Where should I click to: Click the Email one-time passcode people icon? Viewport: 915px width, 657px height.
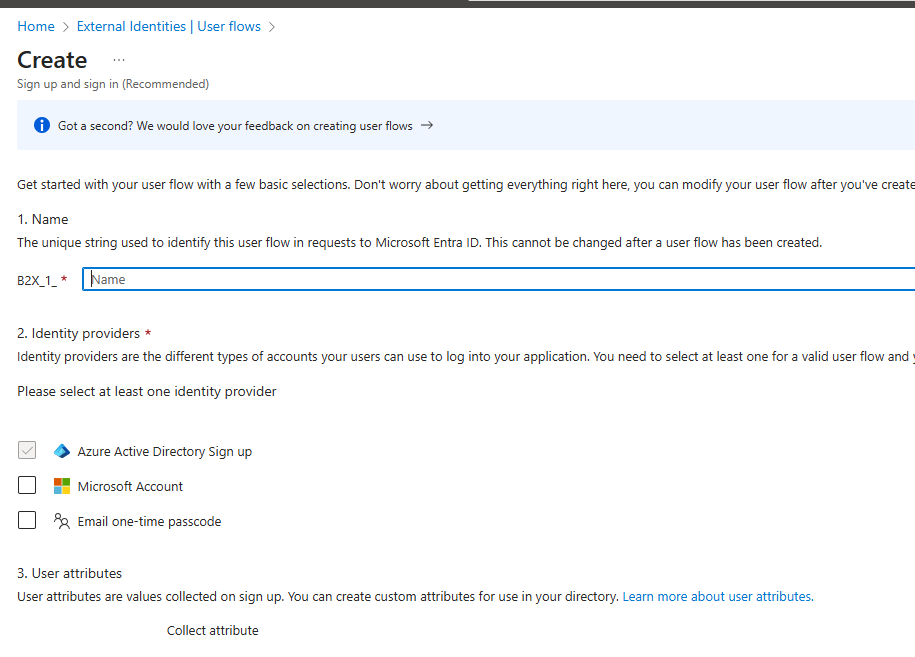pos(62,521)
